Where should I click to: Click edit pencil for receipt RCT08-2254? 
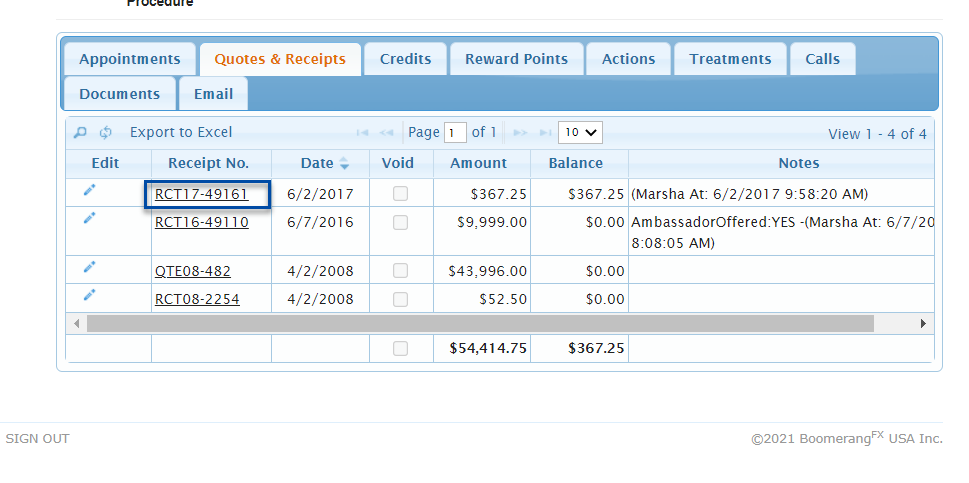click(x=90, y=295)
